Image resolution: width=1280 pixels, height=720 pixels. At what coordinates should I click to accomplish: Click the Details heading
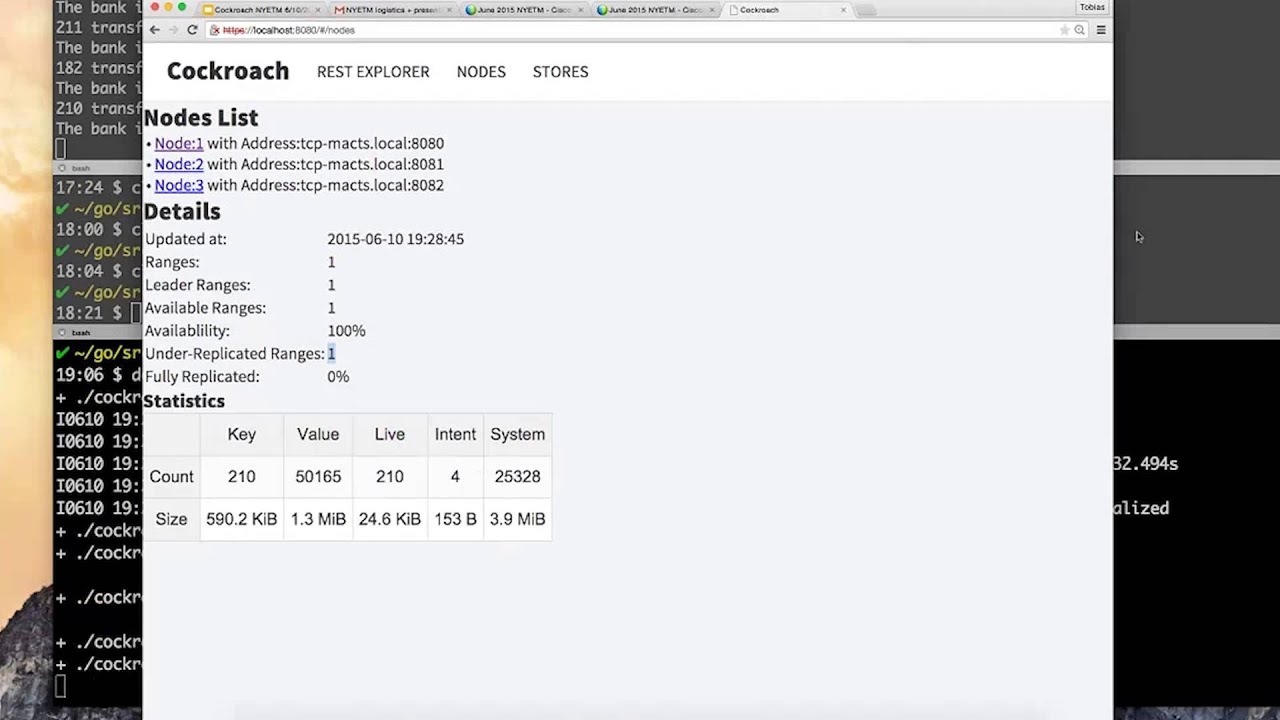[x=182, y=212]
